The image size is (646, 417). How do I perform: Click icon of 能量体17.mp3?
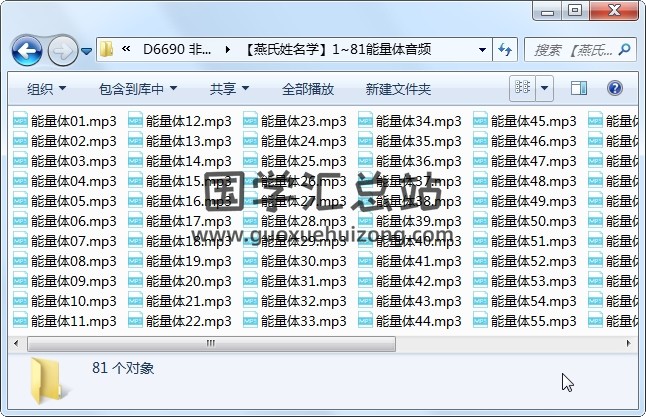[x=135, y=221]
